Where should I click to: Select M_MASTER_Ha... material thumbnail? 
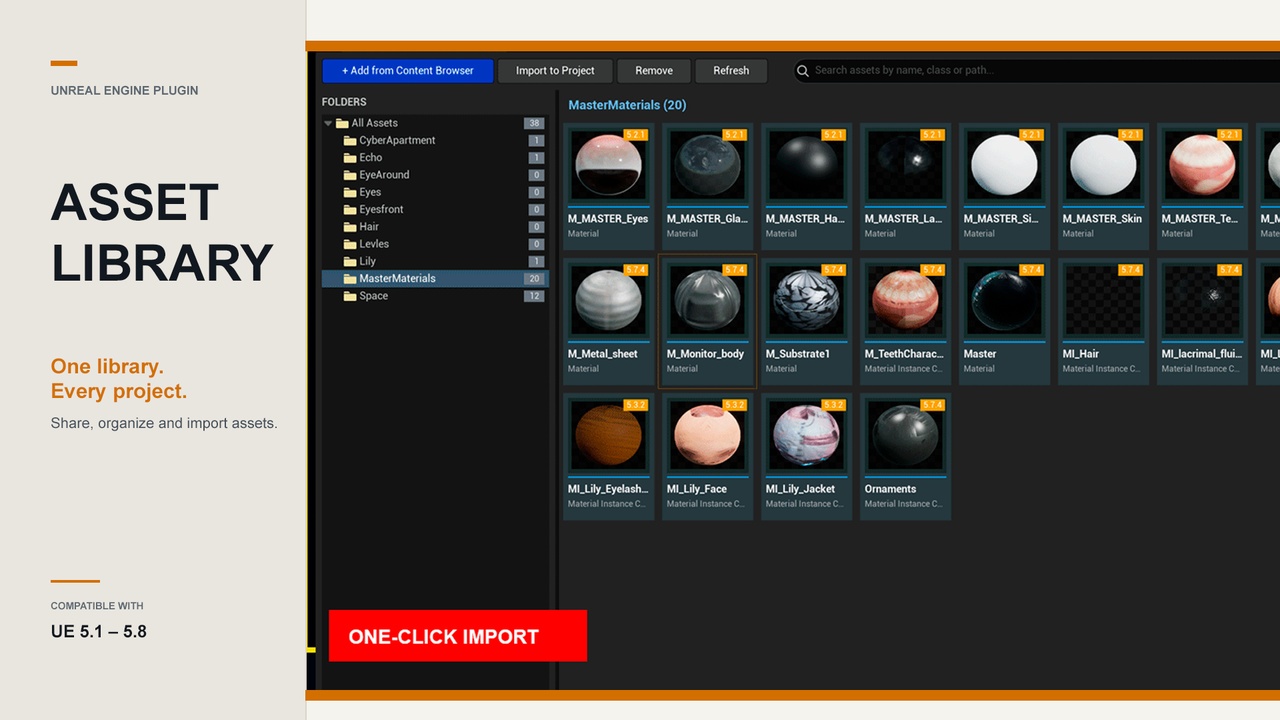(x=806, y=165)
